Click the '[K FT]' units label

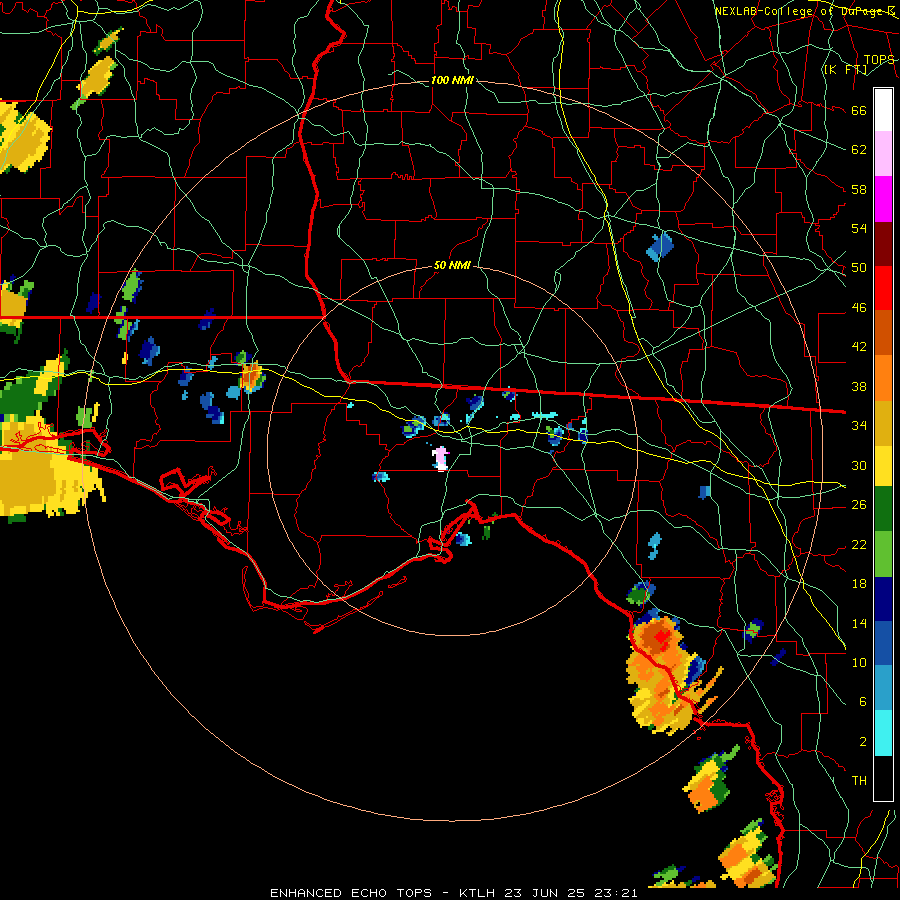coord(845,69)
